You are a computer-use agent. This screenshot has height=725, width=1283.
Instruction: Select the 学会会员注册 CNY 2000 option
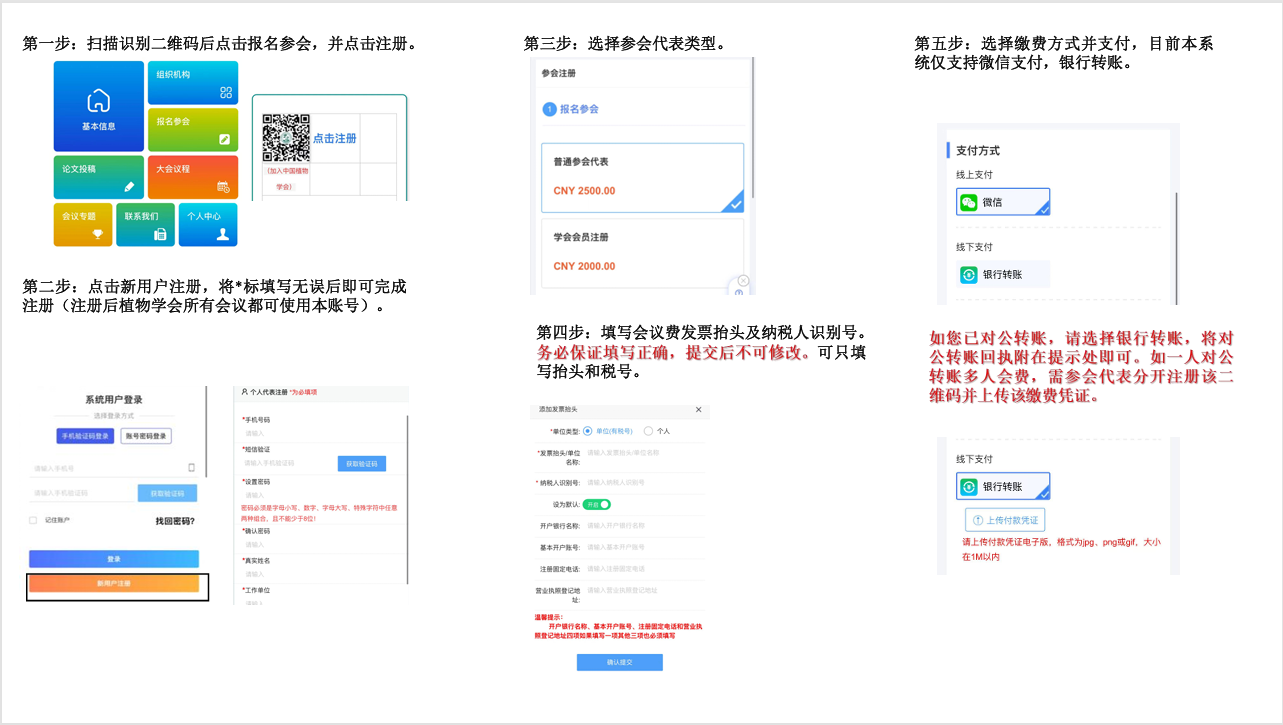[x=642, y=252]
